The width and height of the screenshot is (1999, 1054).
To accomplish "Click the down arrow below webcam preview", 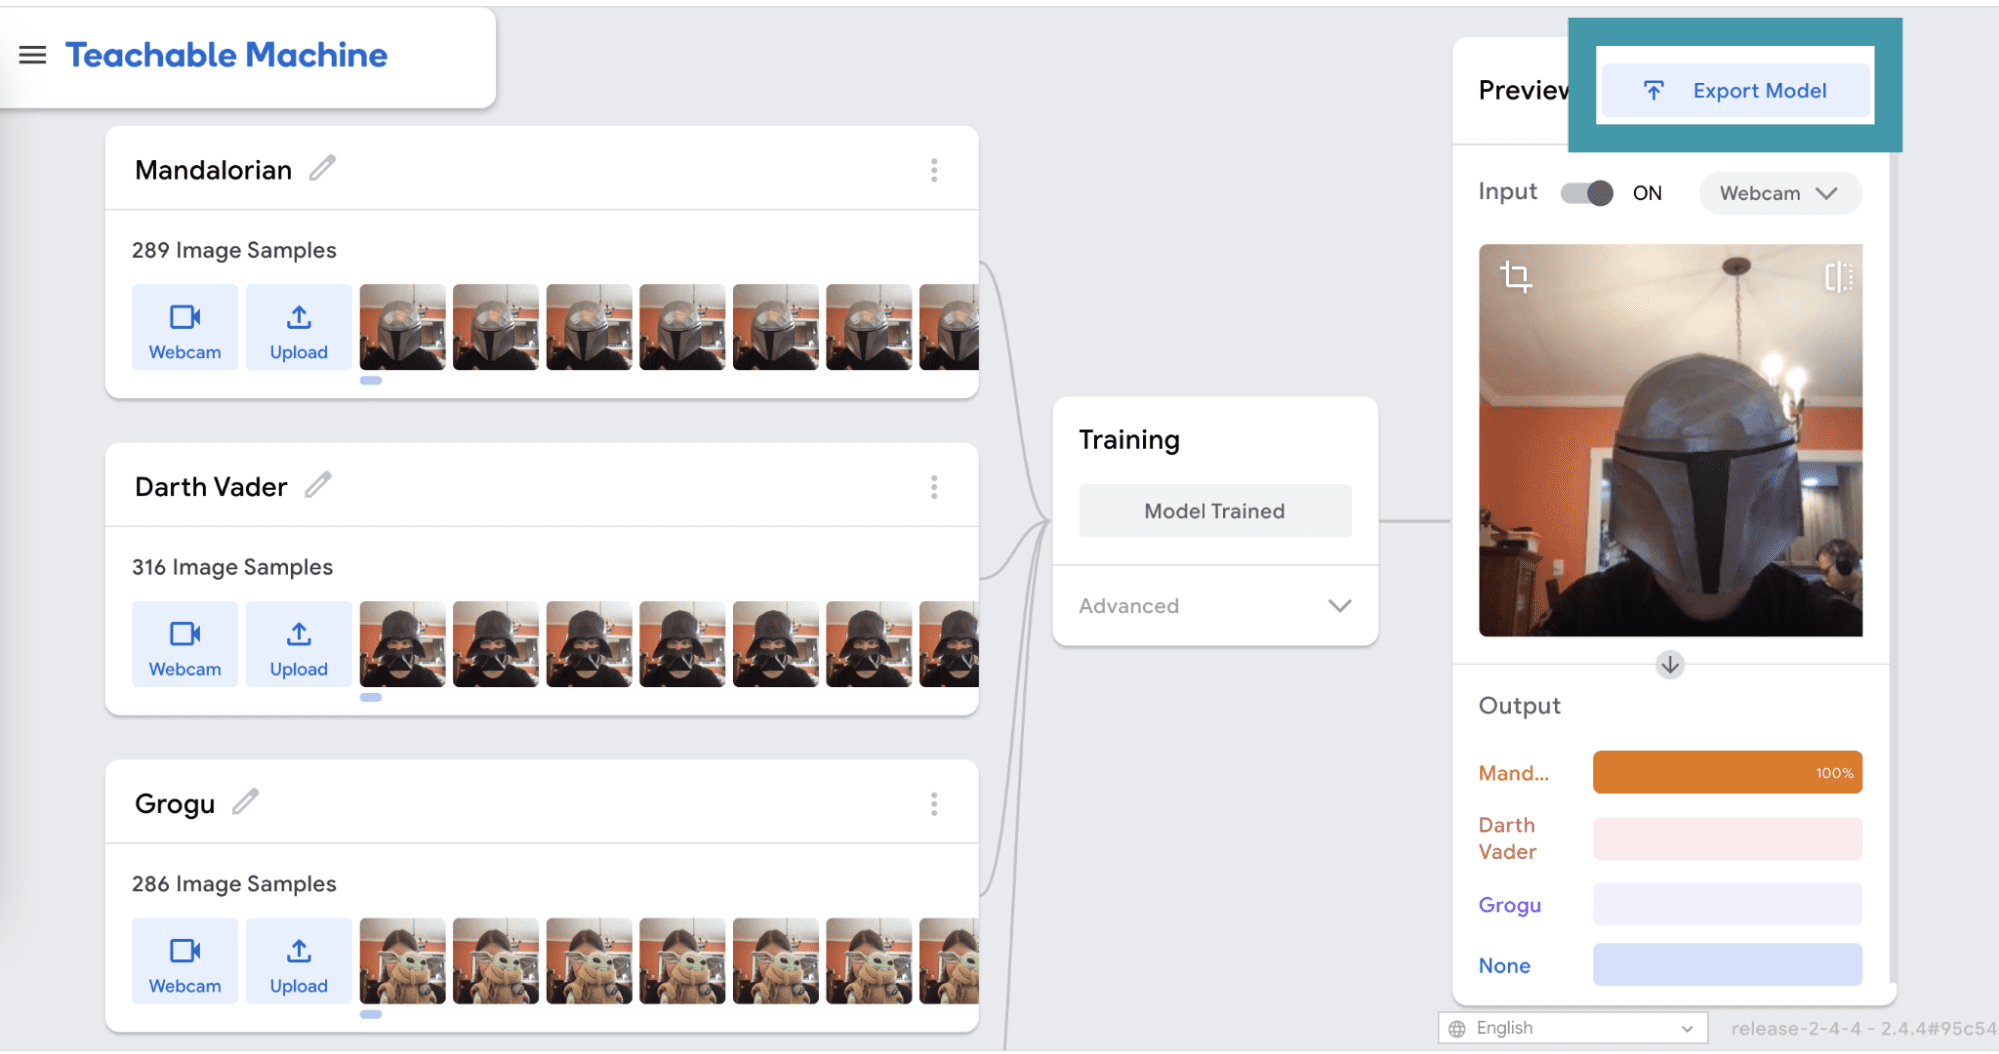I will [x=1670, y=665].
